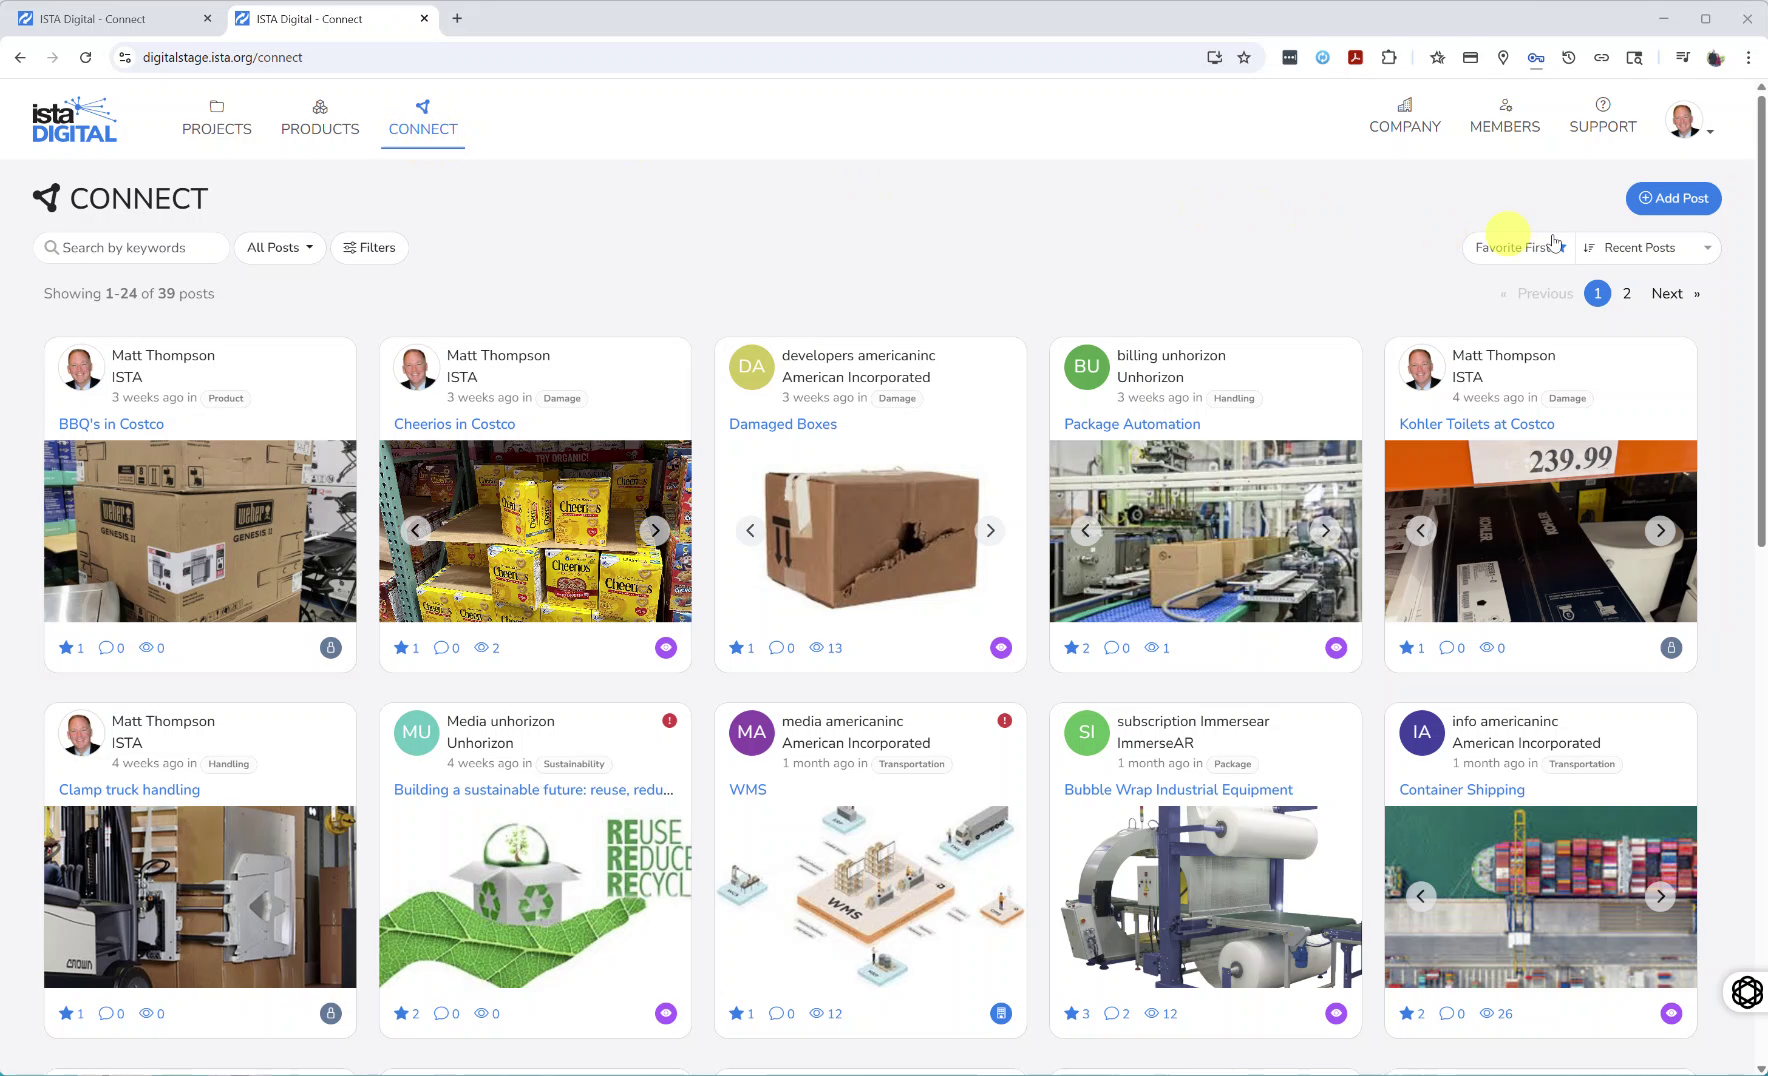Bookmark this page with browser star

pyautogui.click(x=1244, y=58)
